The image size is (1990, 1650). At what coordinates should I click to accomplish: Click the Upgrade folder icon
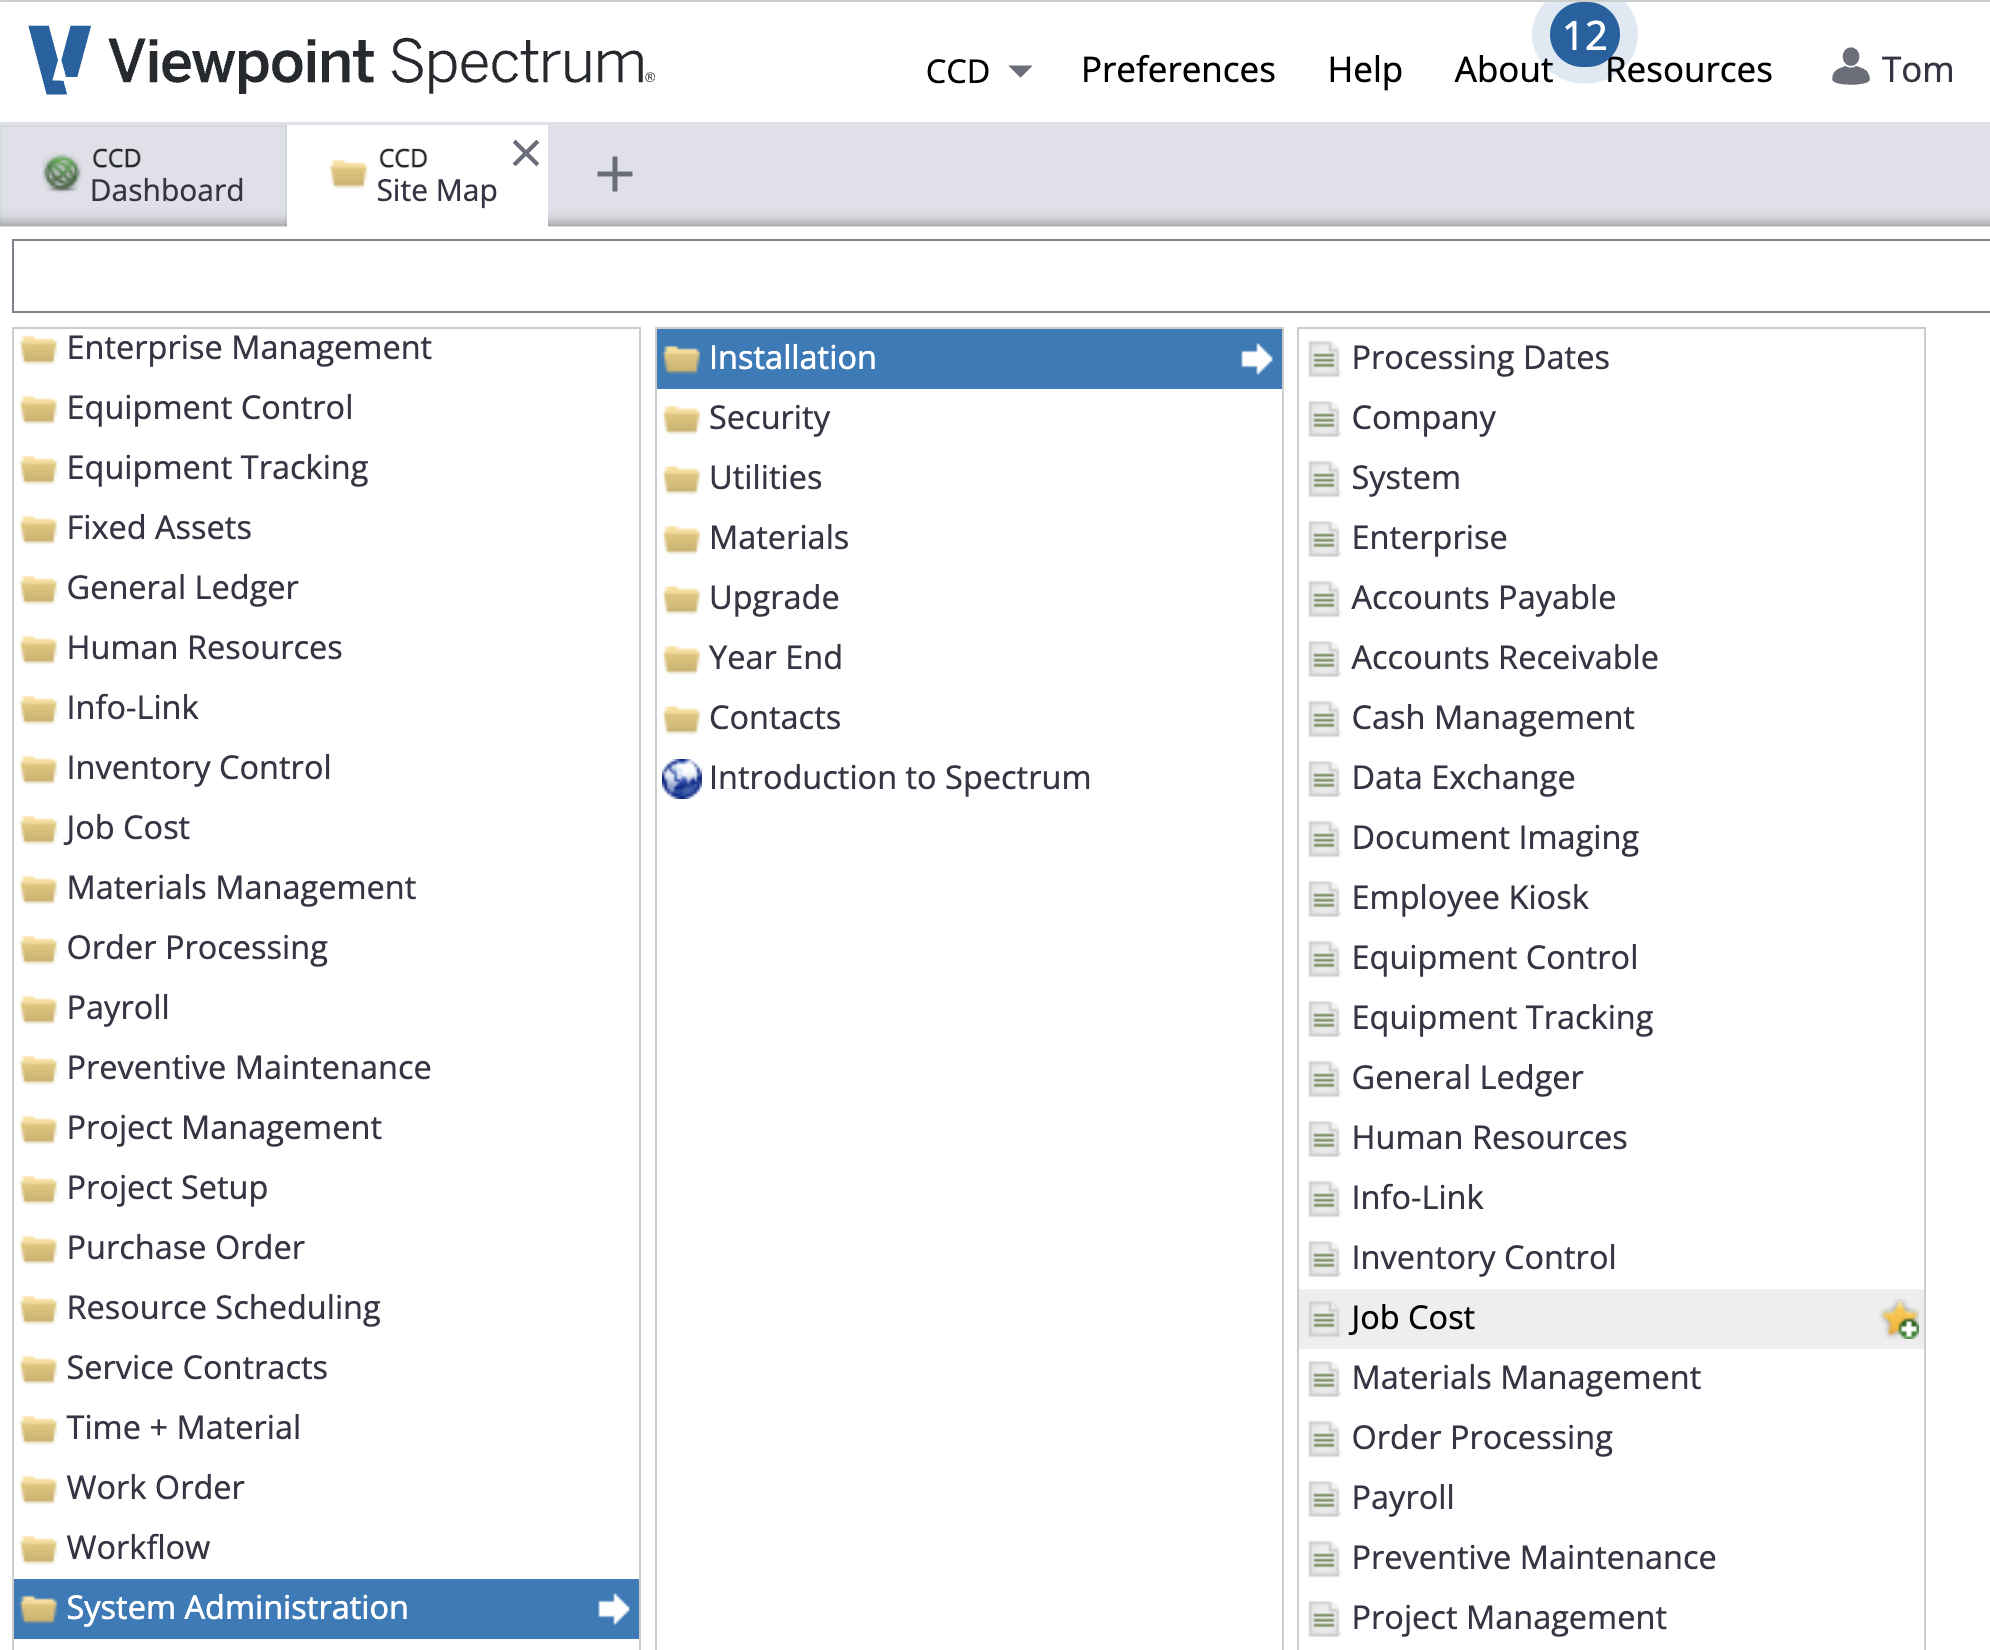(681, 599)
